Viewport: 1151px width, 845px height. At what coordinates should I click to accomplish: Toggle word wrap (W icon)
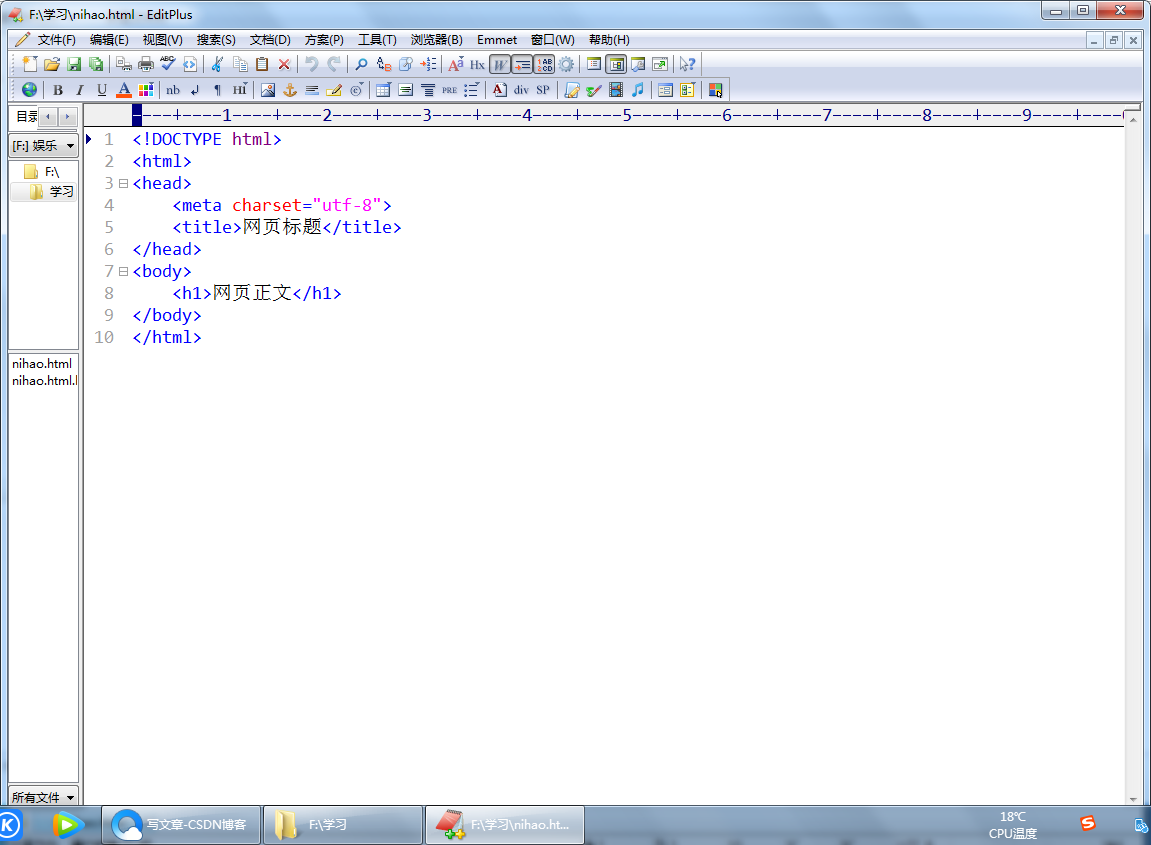pos(500,65)
